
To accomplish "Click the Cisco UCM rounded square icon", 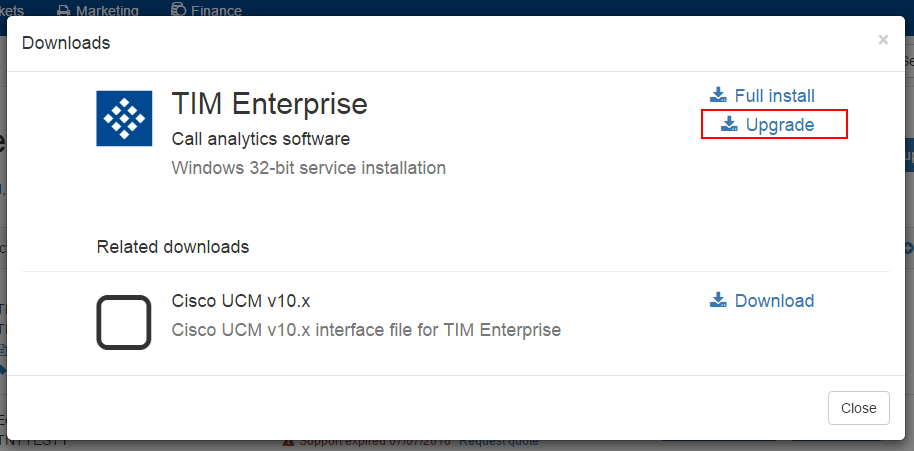I will tap(124, 322).
